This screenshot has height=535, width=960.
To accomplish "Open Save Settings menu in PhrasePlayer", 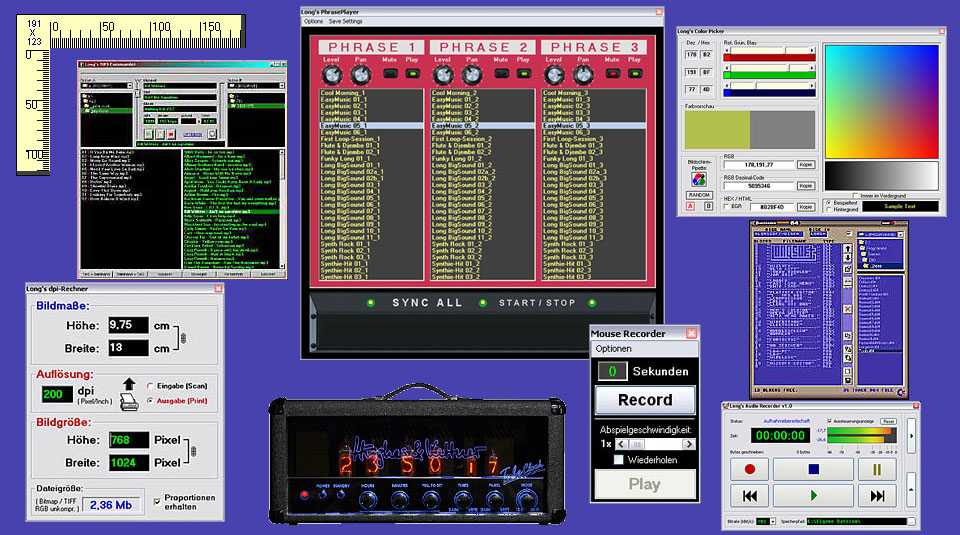I will pyautogui.click(x=346, y=21).
